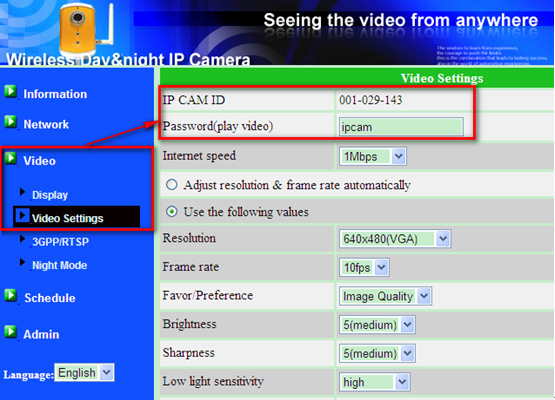Open the Frame rate 10fps dropdown
The width and height of the screenshot is (555, 400).
pos(364,267)
